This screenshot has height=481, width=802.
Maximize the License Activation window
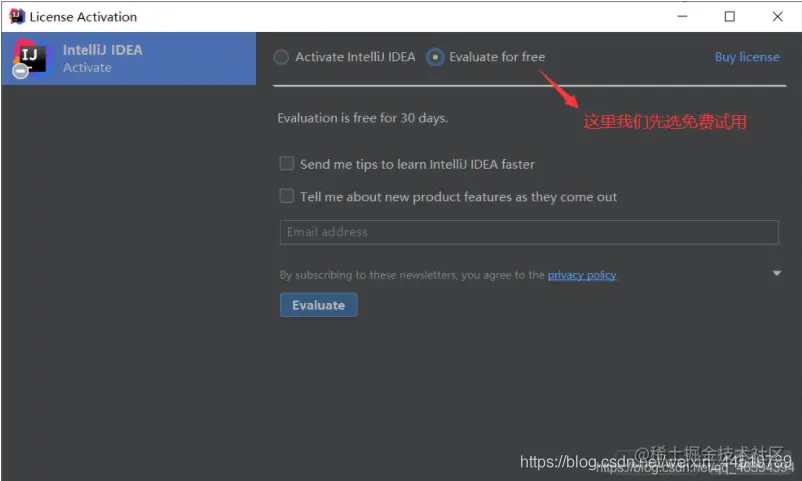tap(730, 16)
